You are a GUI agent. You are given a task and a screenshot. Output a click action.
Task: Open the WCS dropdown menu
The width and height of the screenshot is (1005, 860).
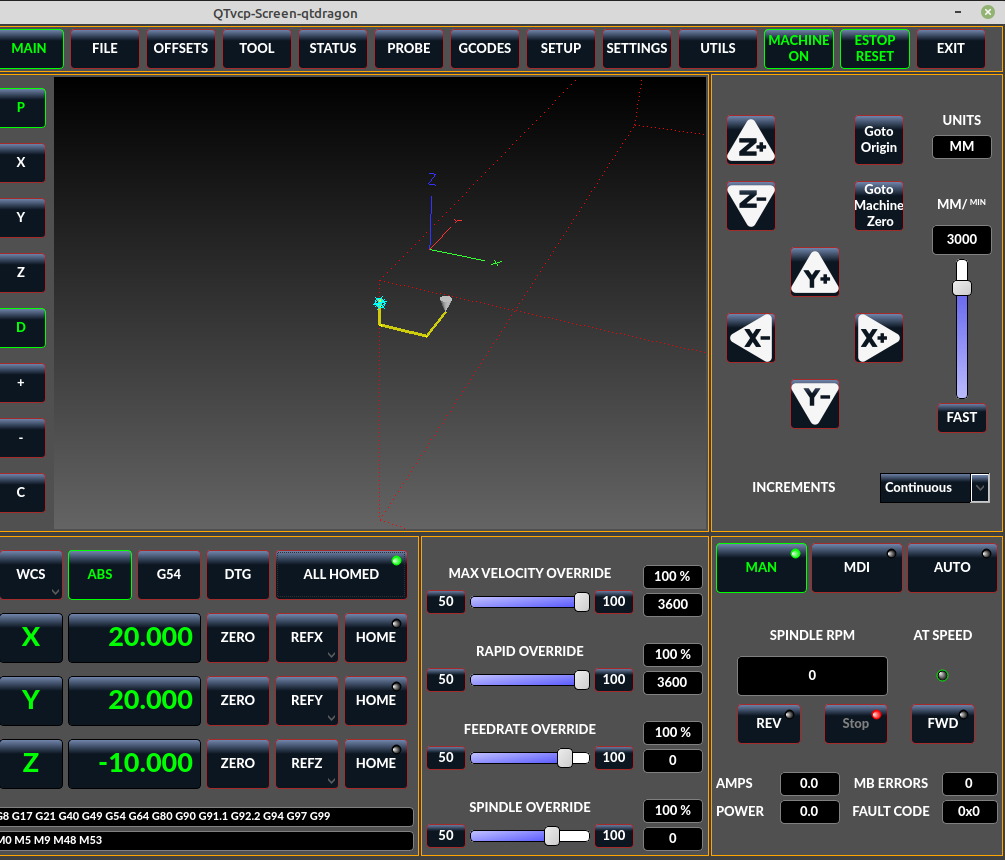[31, 575]
